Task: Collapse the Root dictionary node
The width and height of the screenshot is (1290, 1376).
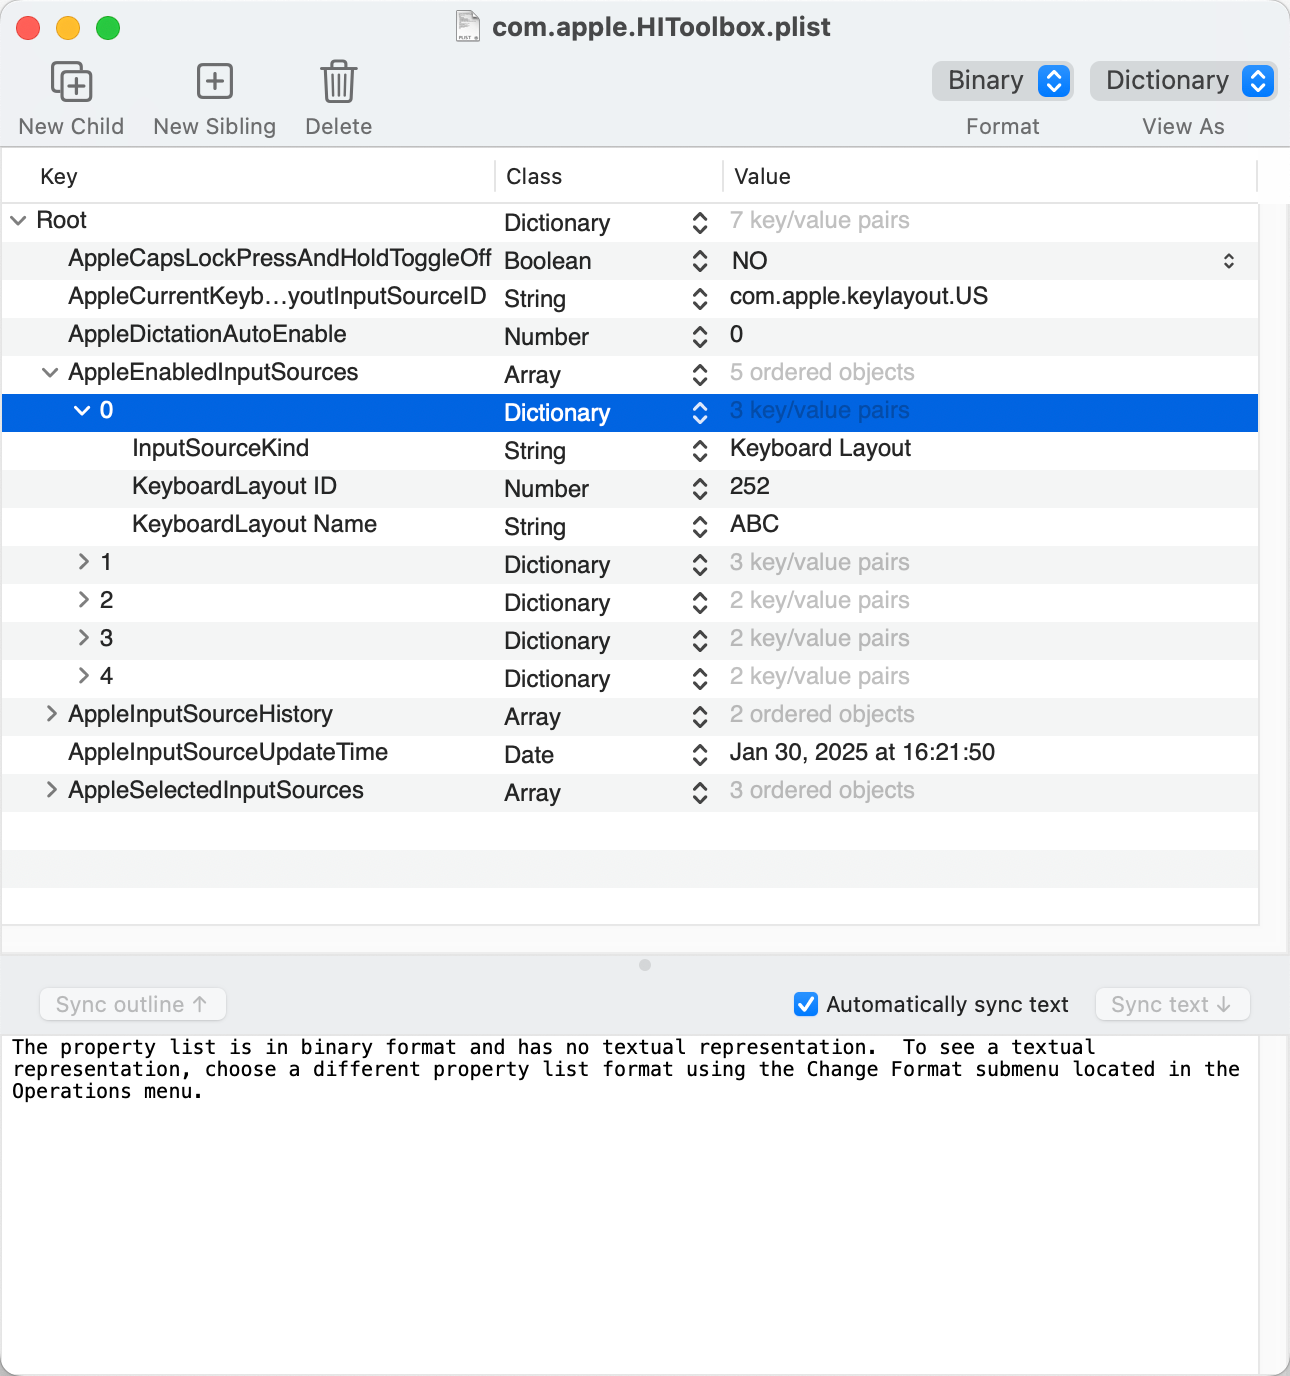Action: click(x=18, y=220)
